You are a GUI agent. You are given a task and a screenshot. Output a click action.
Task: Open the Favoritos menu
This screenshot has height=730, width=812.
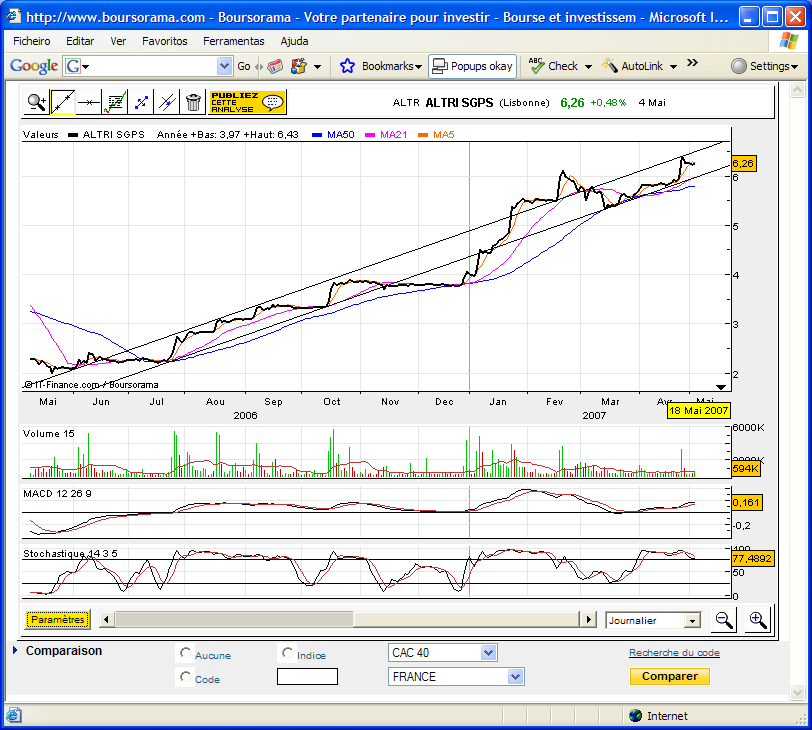click(165, 41)
